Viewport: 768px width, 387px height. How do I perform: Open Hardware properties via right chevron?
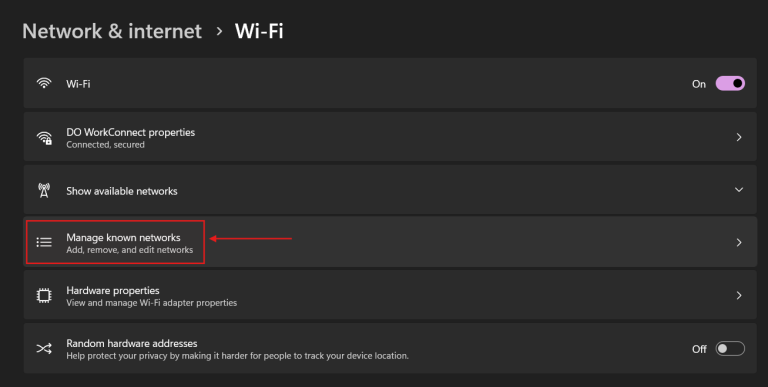click(739, 295)
